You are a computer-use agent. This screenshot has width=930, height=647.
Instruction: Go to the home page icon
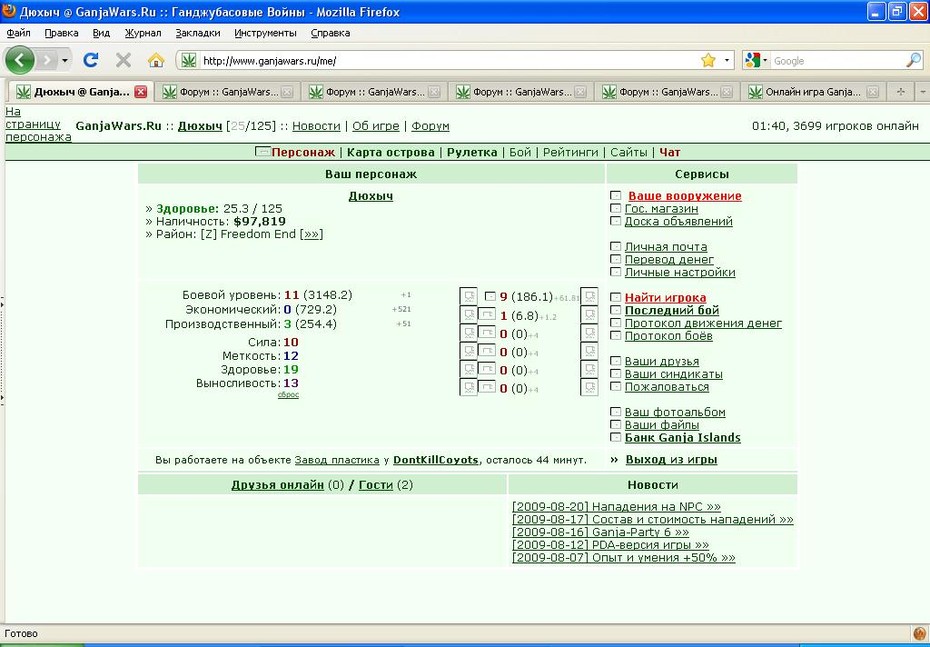(x=155, y=60)
